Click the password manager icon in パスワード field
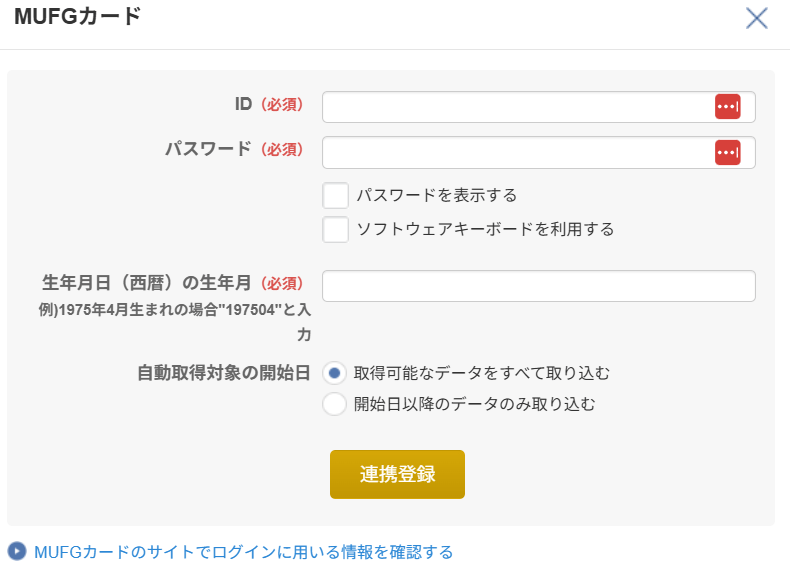 [x=727, y=152]
